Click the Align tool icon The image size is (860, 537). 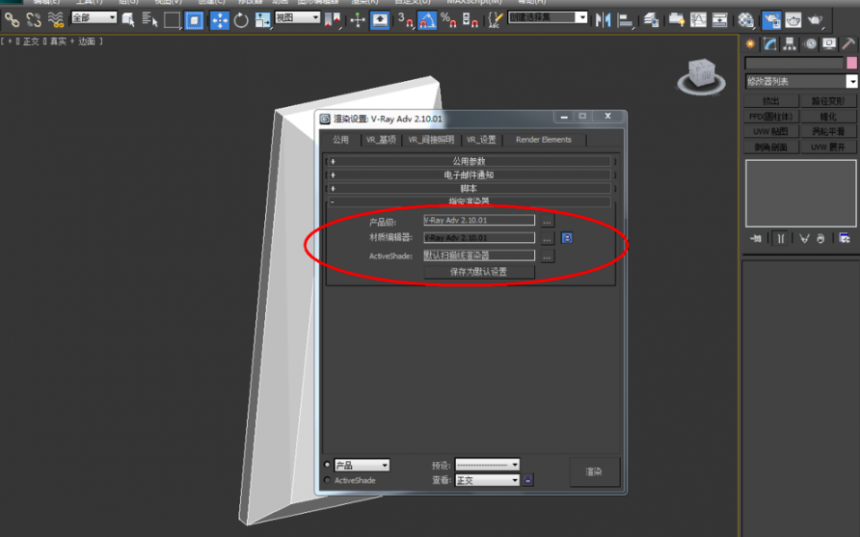point(625,21)
